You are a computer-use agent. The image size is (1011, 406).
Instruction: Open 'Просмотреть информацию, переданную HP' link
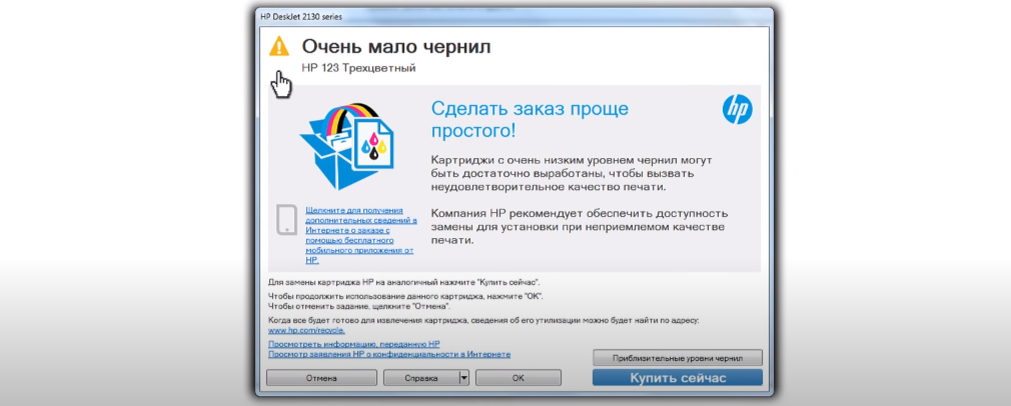[353, 345]
